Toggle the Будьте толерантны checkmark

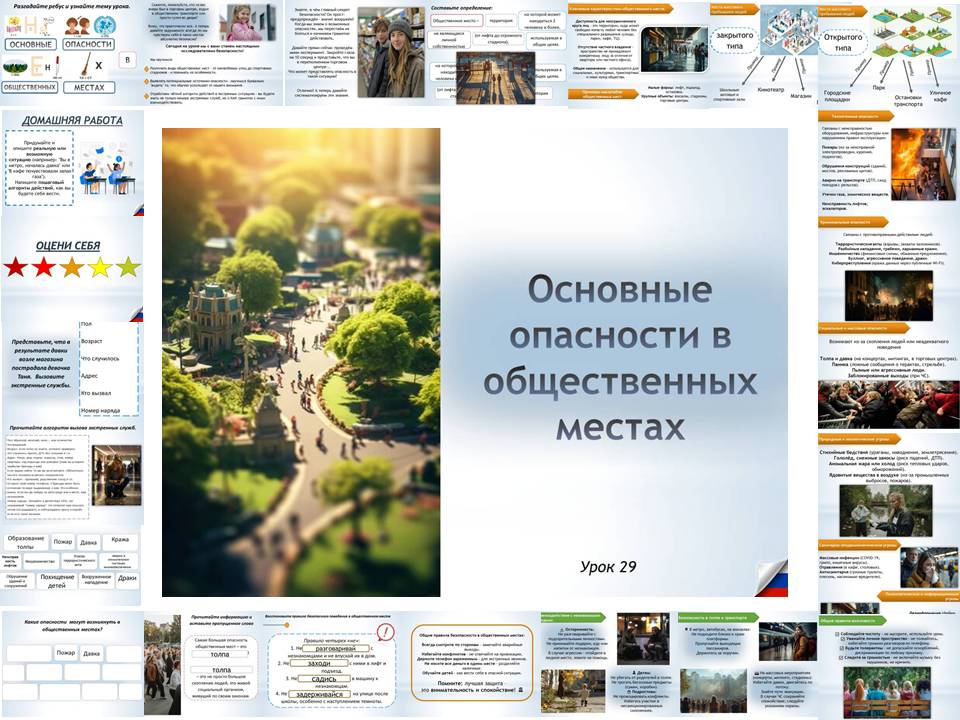tap(841, 648)
